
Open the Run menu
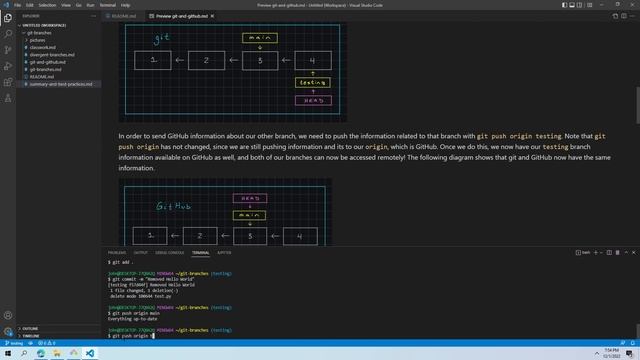pyautogui.click(x=91, y=5)
